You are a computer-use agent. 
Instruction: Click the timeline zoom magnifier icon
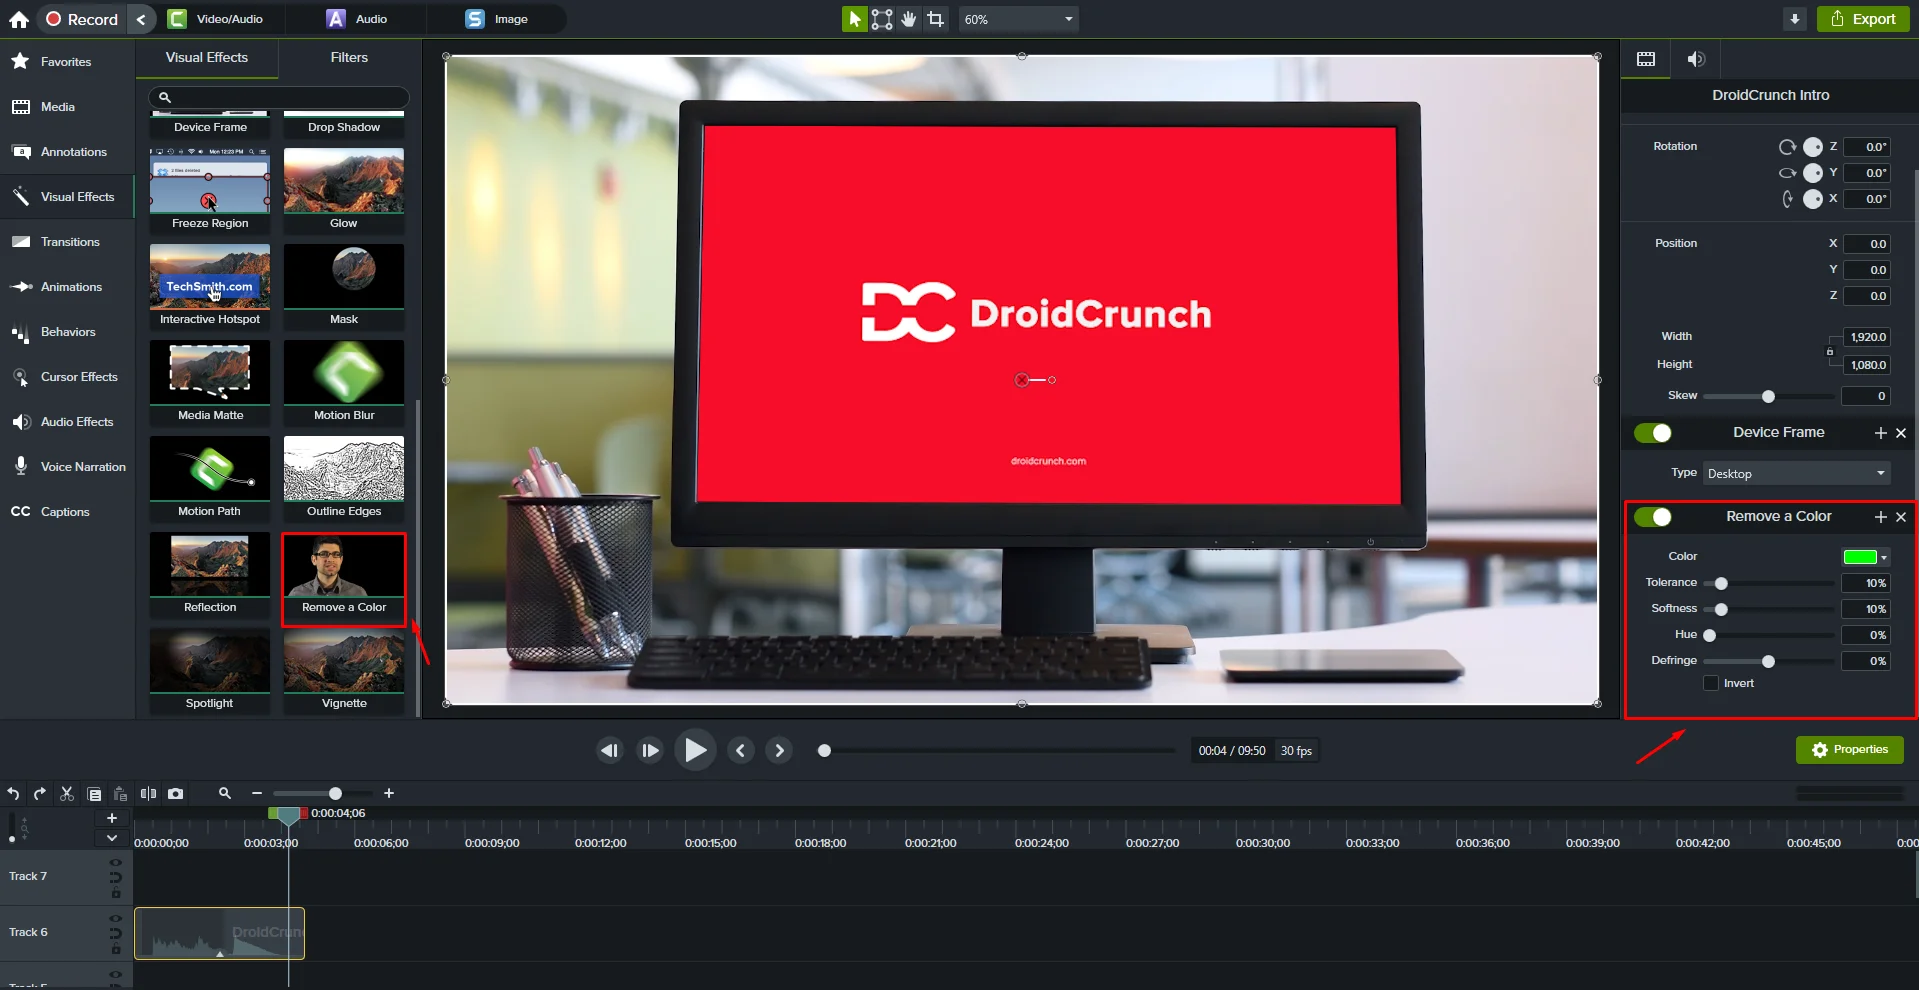pos(225,793)
